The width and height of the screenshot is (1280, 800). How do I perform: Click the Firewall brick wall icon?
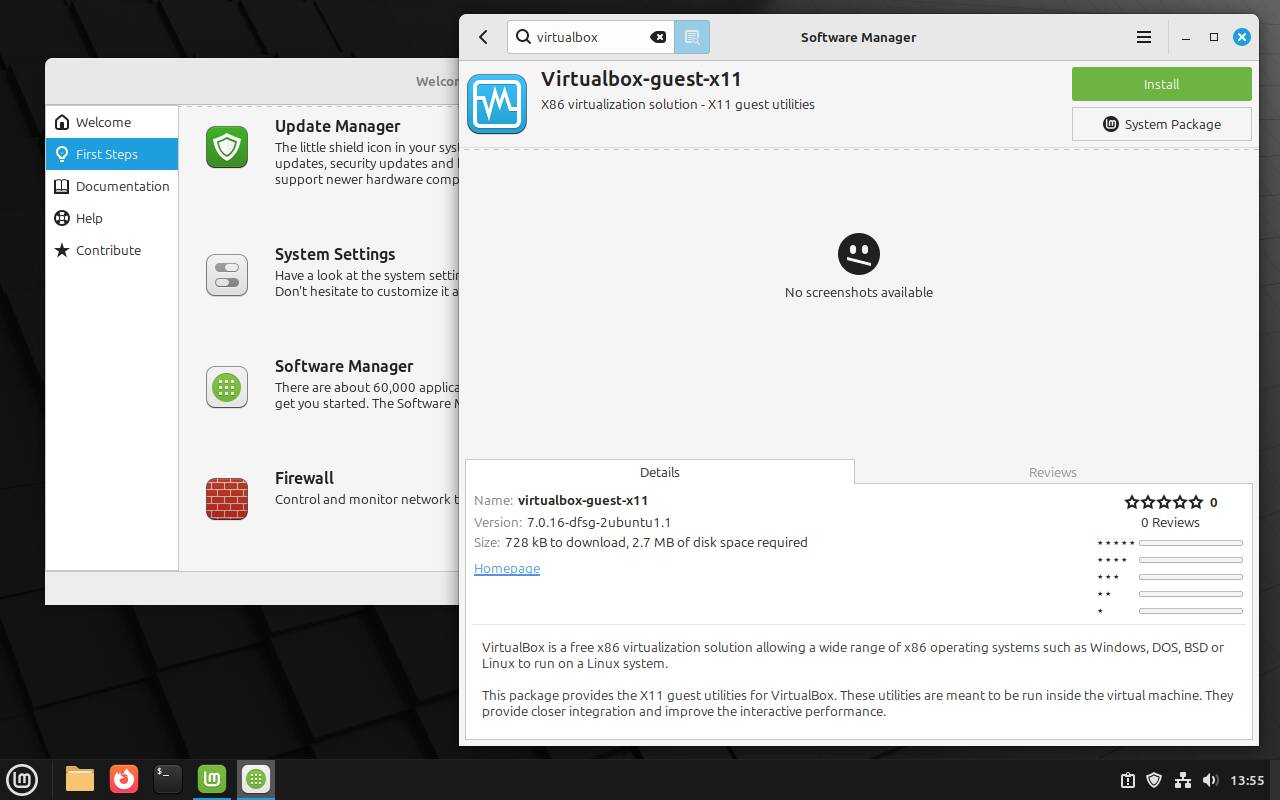click(x=227, y=499)
